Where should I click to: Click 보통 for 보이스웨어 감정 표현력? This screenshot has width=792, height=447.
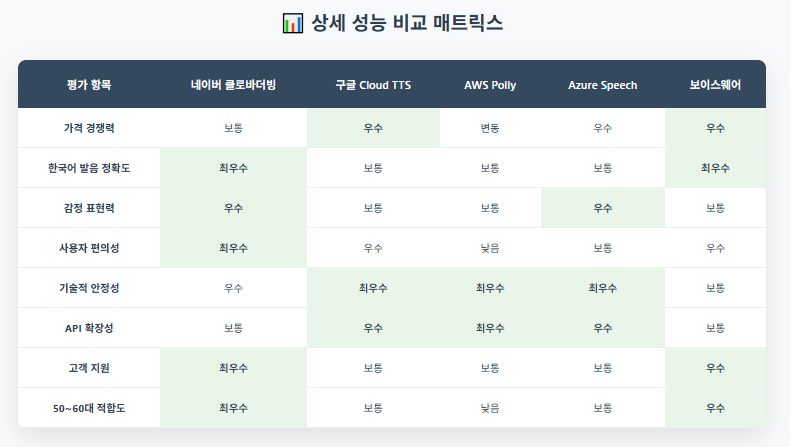[x=715, y=208]
